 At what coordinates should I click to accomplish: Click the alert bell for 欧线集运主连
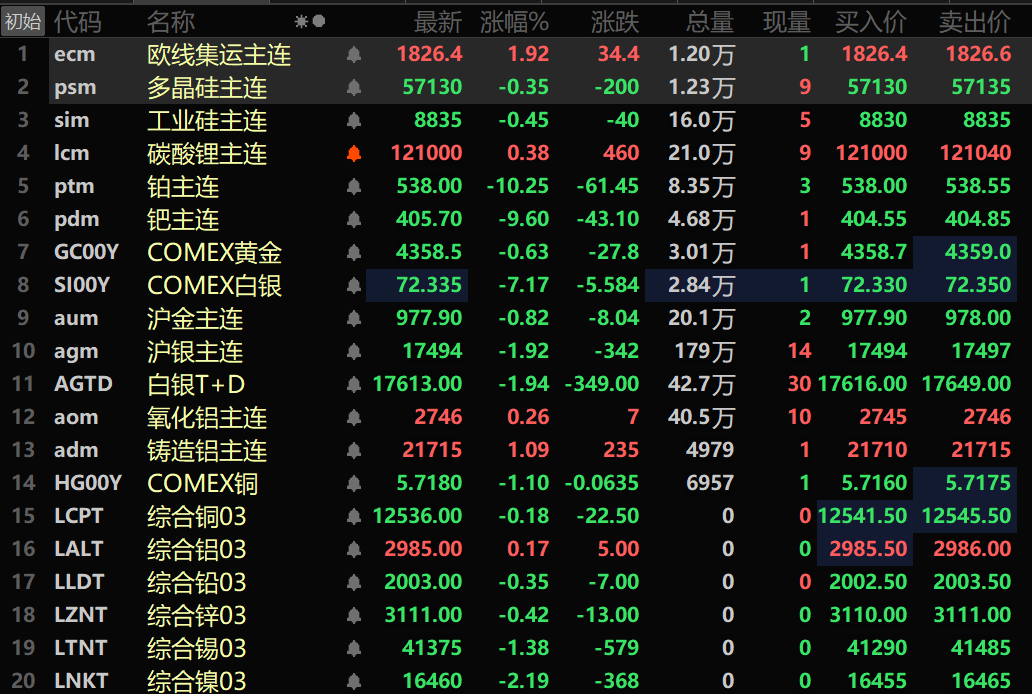coord(354,55)
